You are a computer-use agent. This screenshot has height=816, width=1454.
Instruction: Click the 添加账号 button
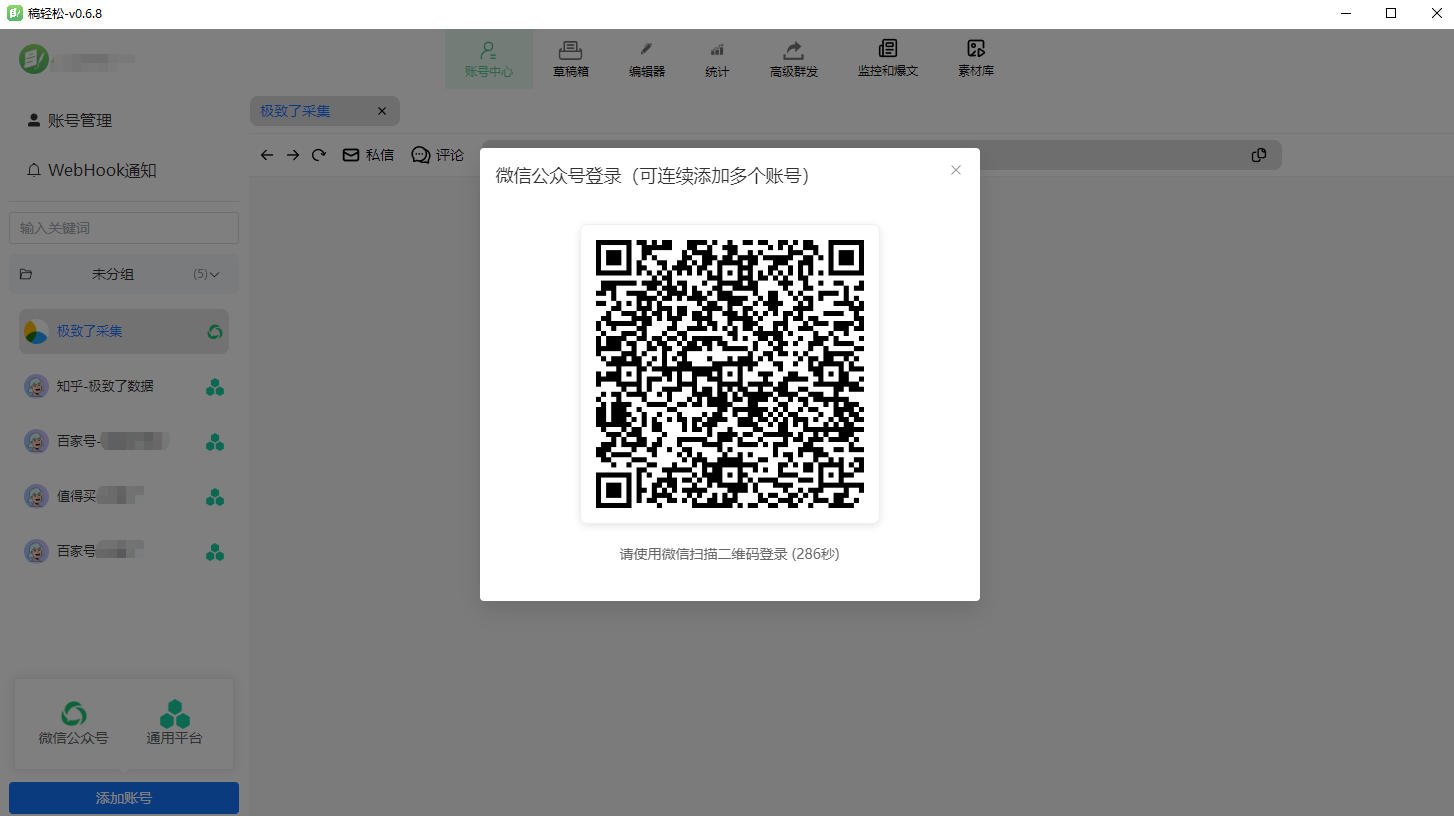124,798
